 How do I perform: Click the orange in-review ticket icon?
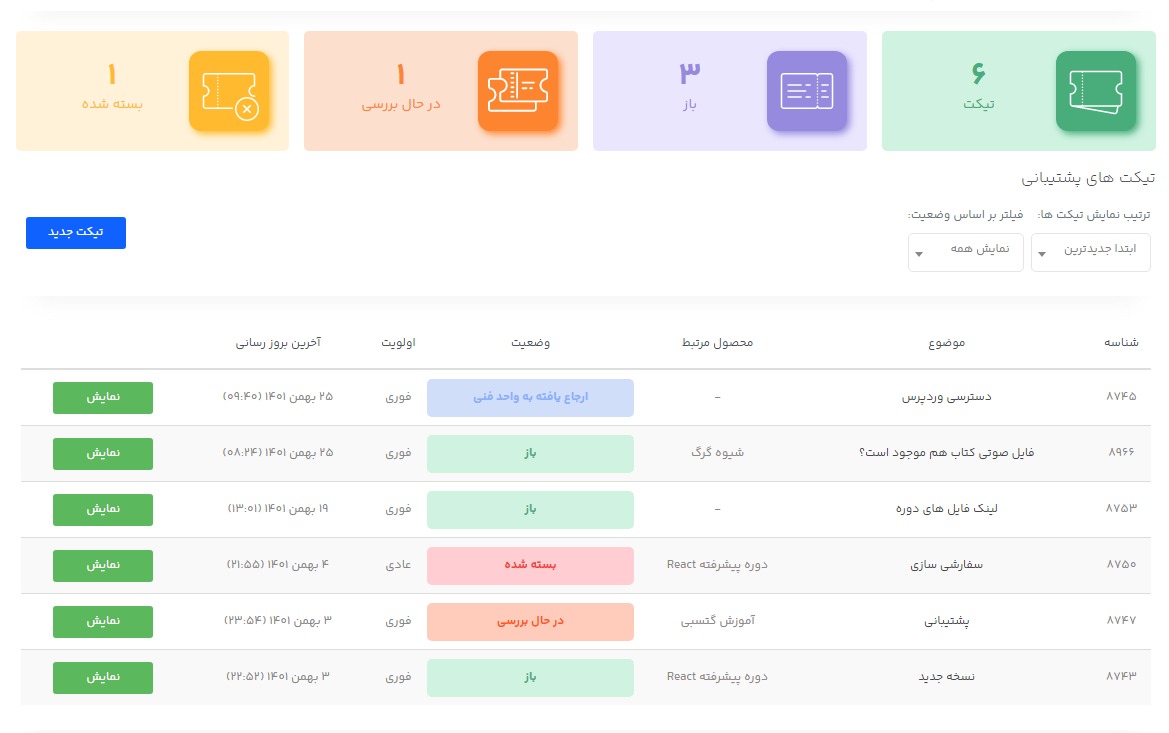pos(517,91)
